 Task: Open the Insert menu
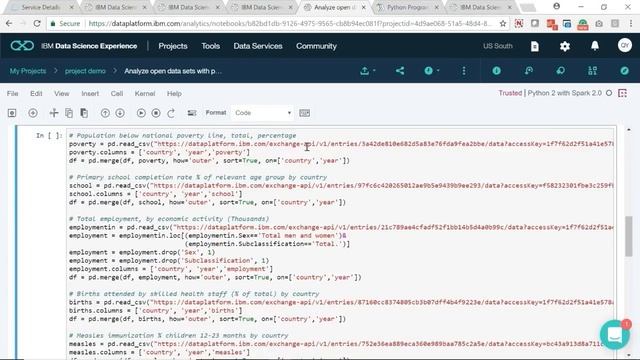coord(90,93)
